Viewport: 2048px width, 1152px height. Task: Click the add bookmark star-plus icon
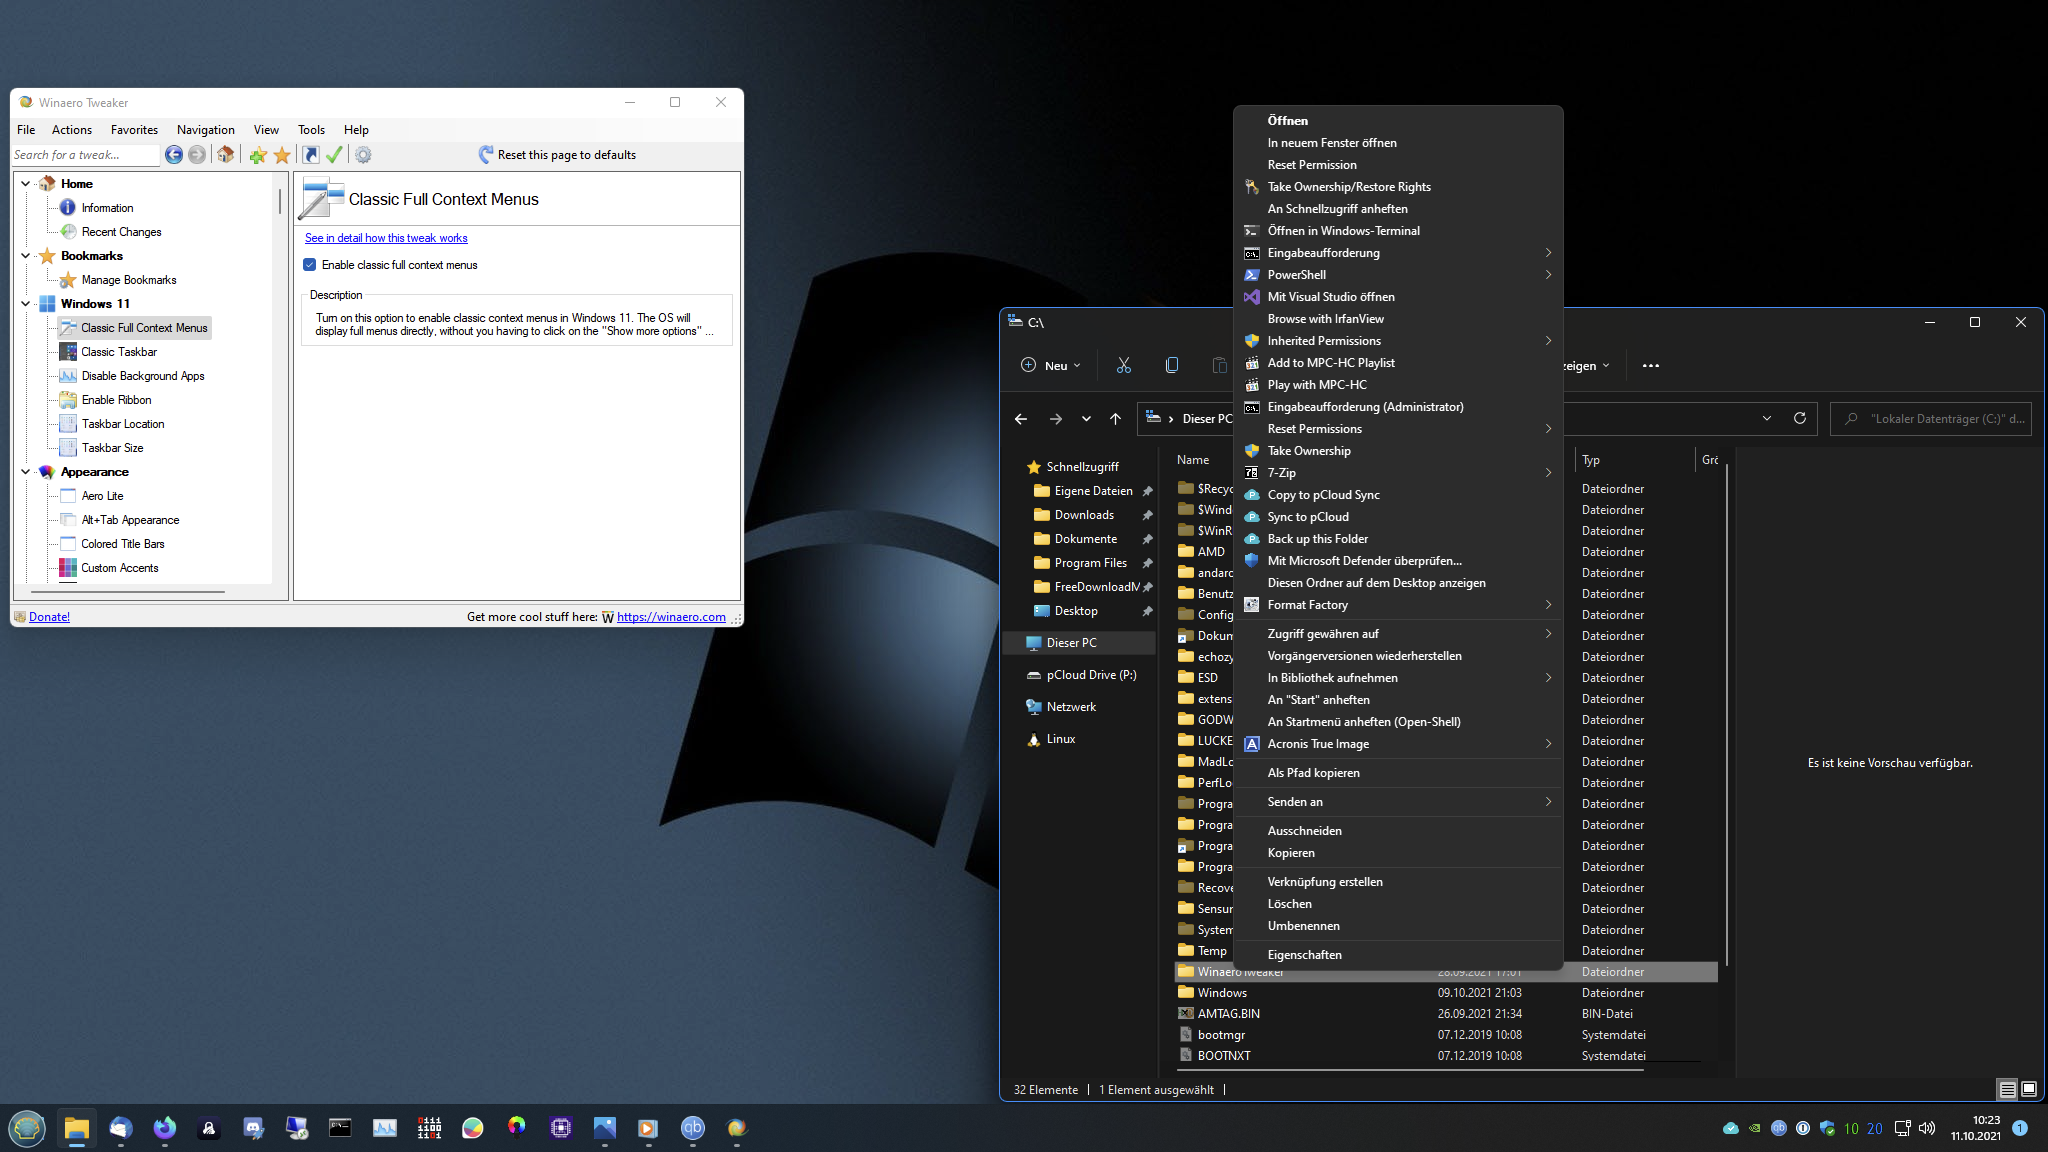click(258, 155)
